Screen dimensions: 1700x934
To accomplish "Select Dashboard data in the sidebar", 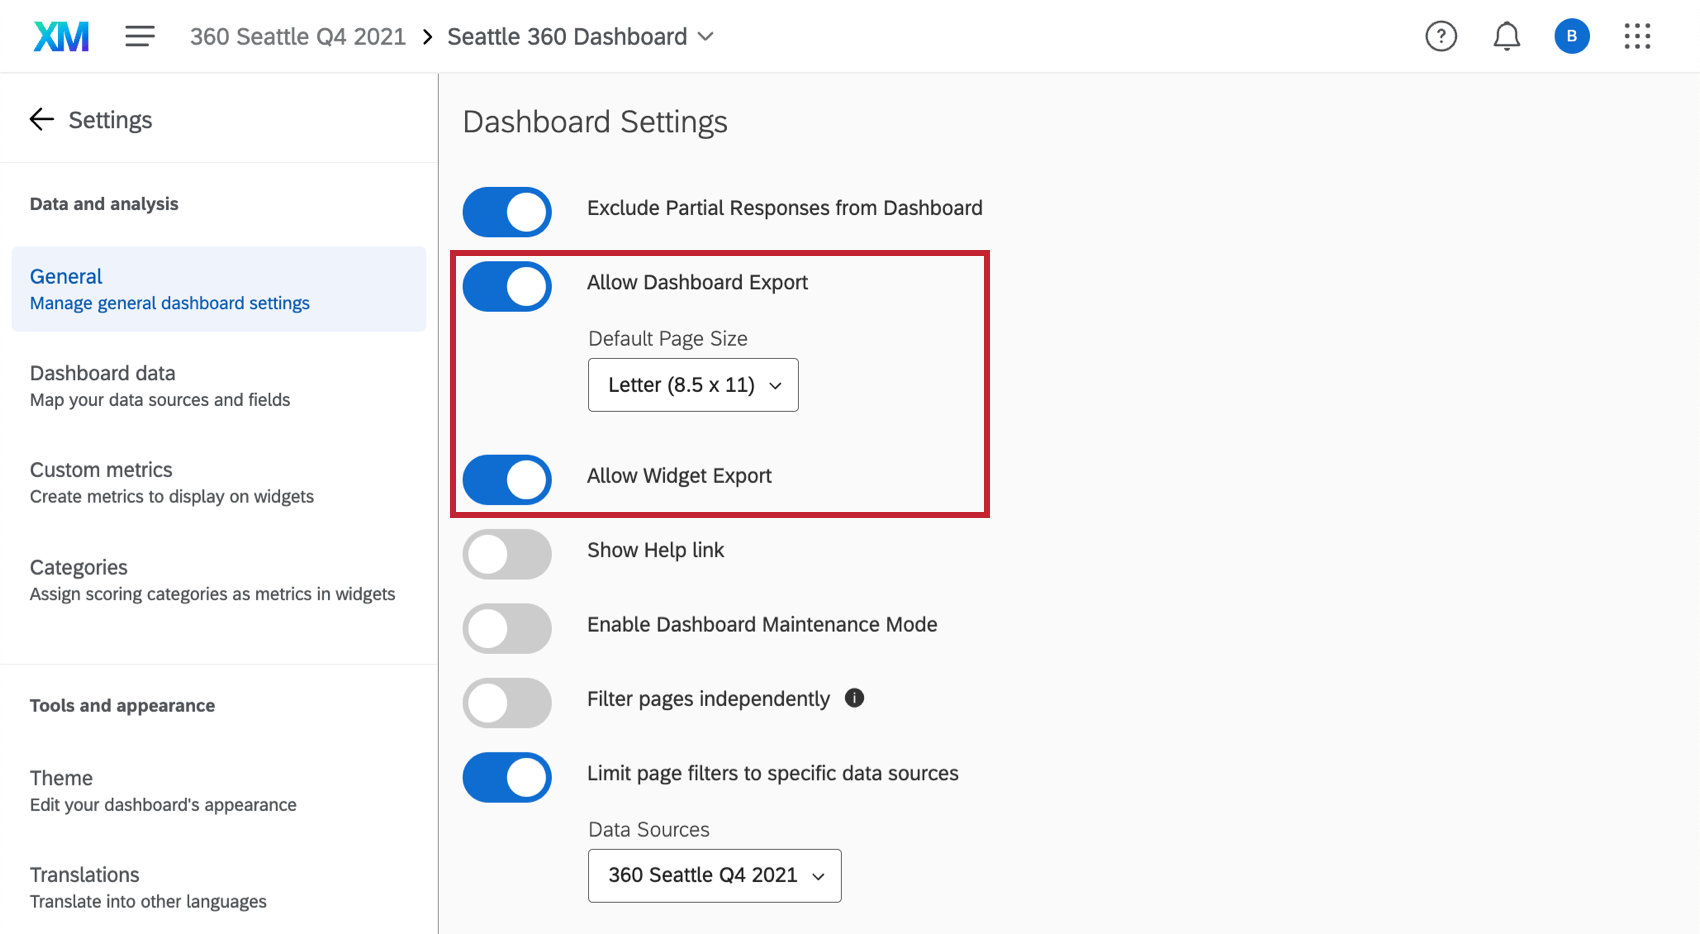I will (x=103, y=372).
